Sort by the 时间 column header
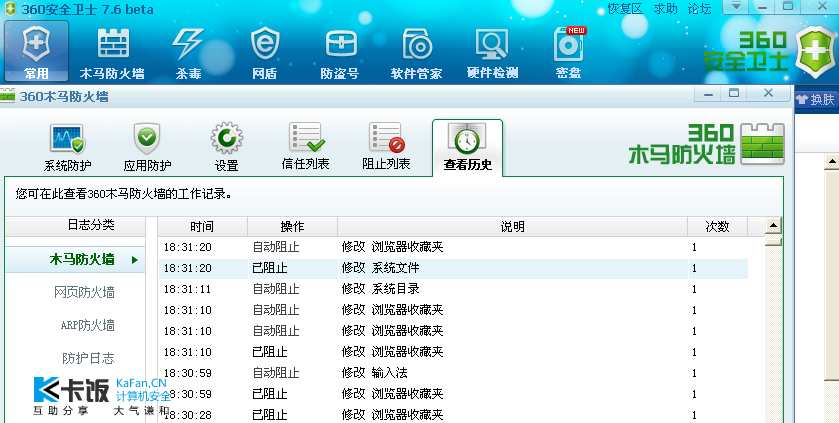The height and width of the screenshot is (423, 839). (202, 227)
